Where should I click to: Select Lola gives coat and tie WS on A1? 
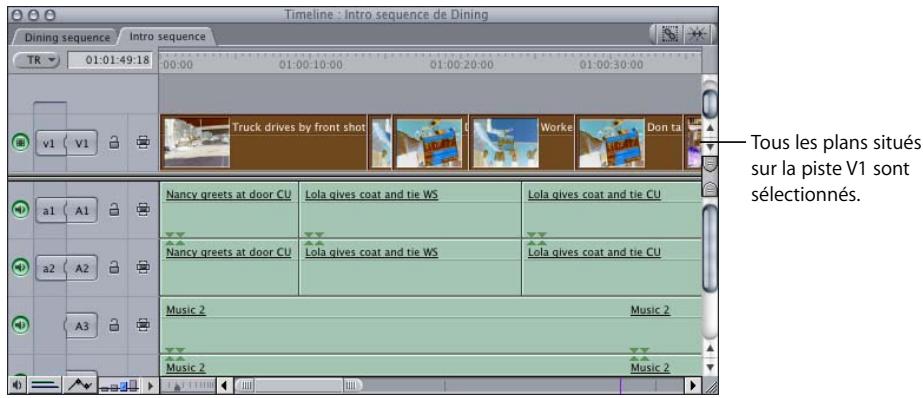[x=410, y=209]
